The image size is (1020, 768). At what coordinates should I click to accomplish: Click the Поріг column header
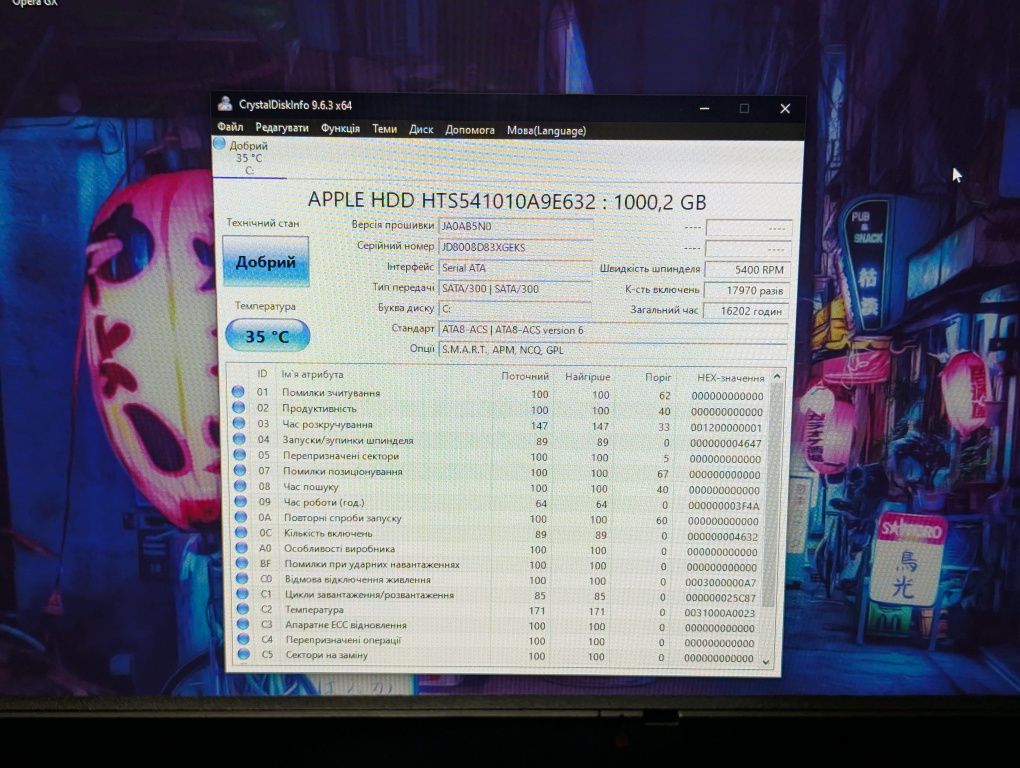point(658,377)
